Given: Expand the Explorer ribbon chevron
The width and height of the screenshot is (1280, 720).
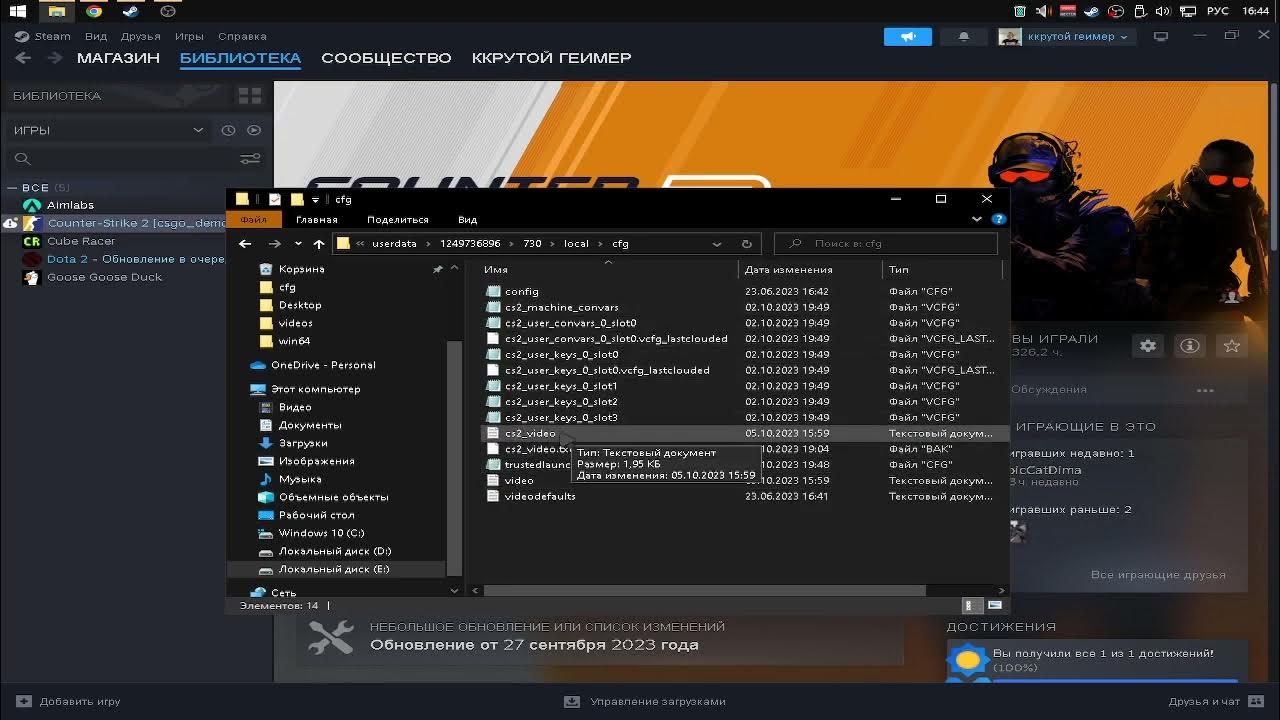Looking at the screenshot, I should 977,219.
